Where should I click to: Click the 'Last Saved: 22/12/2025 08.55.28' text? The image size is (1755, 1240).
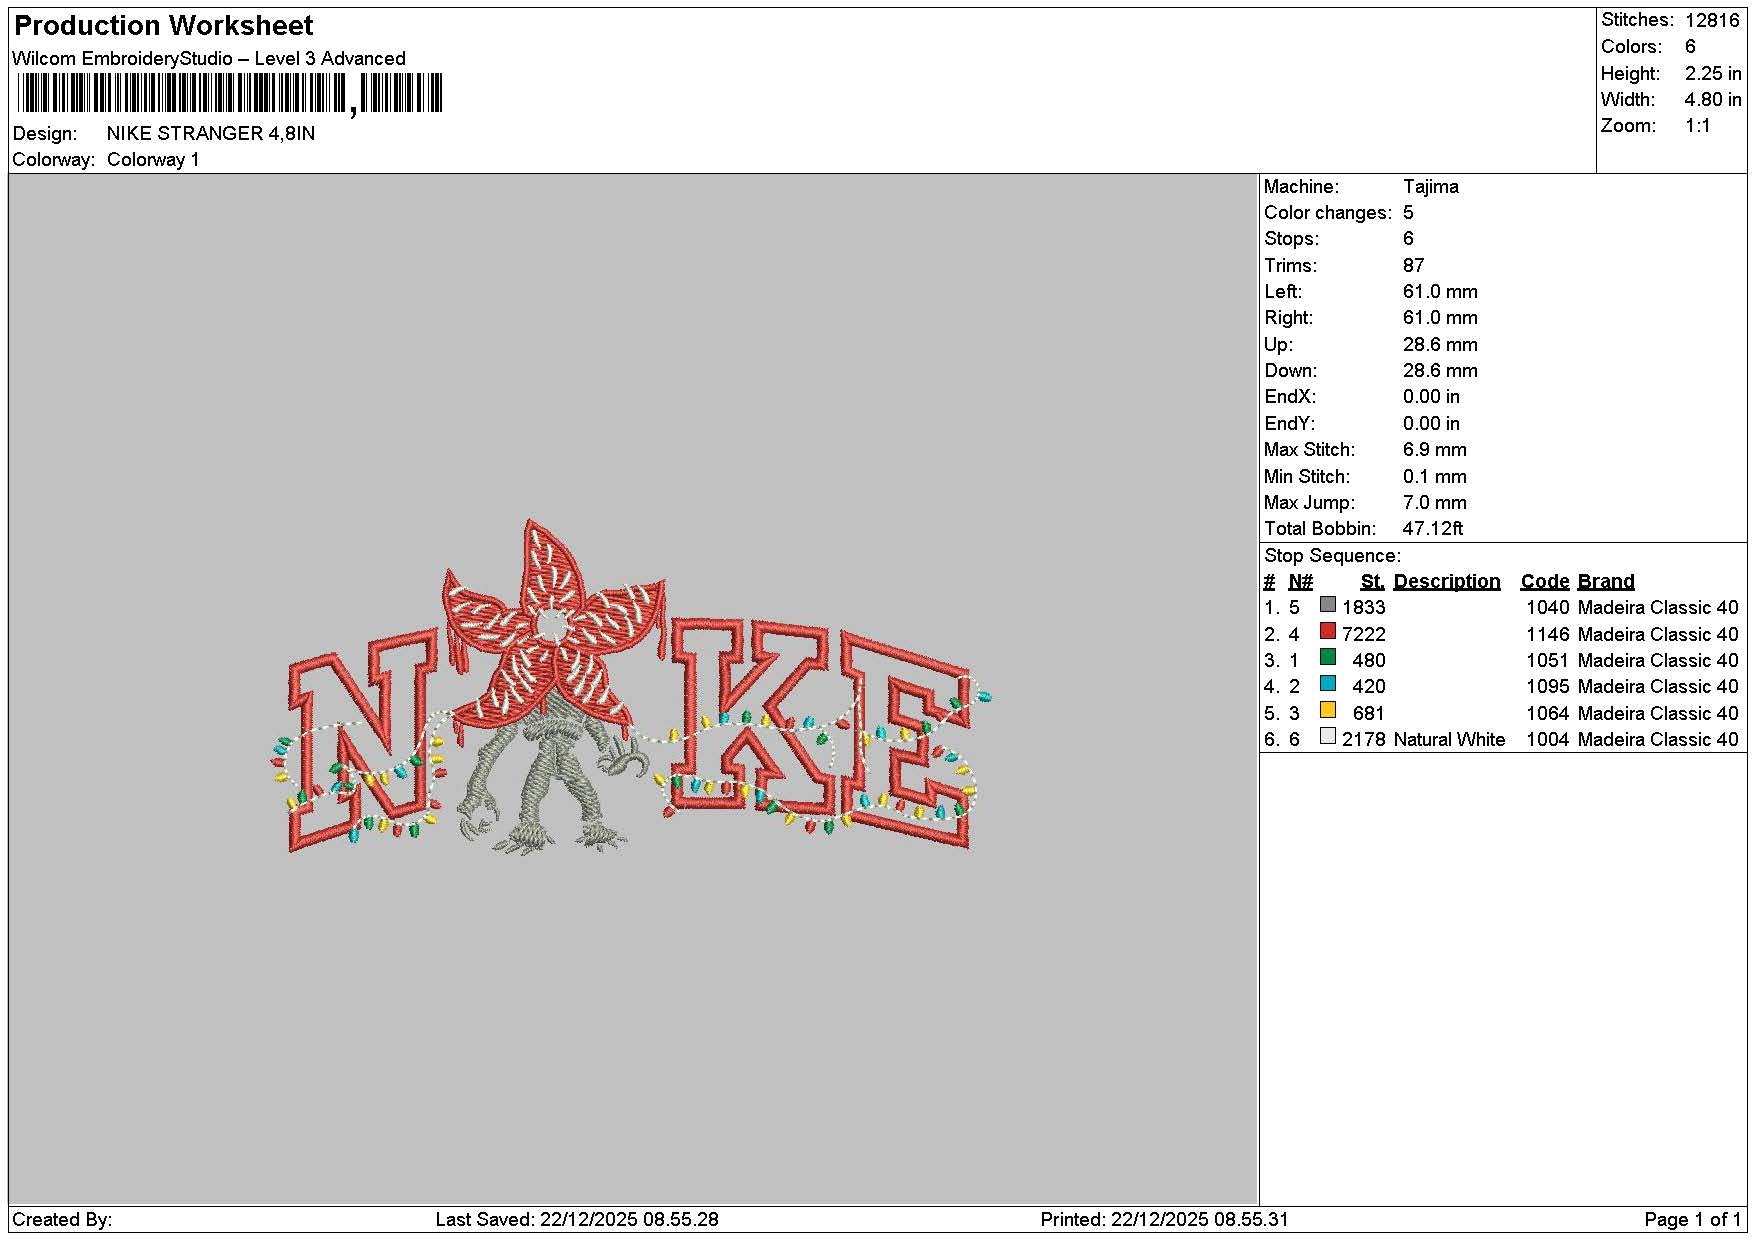[577, 1220]
